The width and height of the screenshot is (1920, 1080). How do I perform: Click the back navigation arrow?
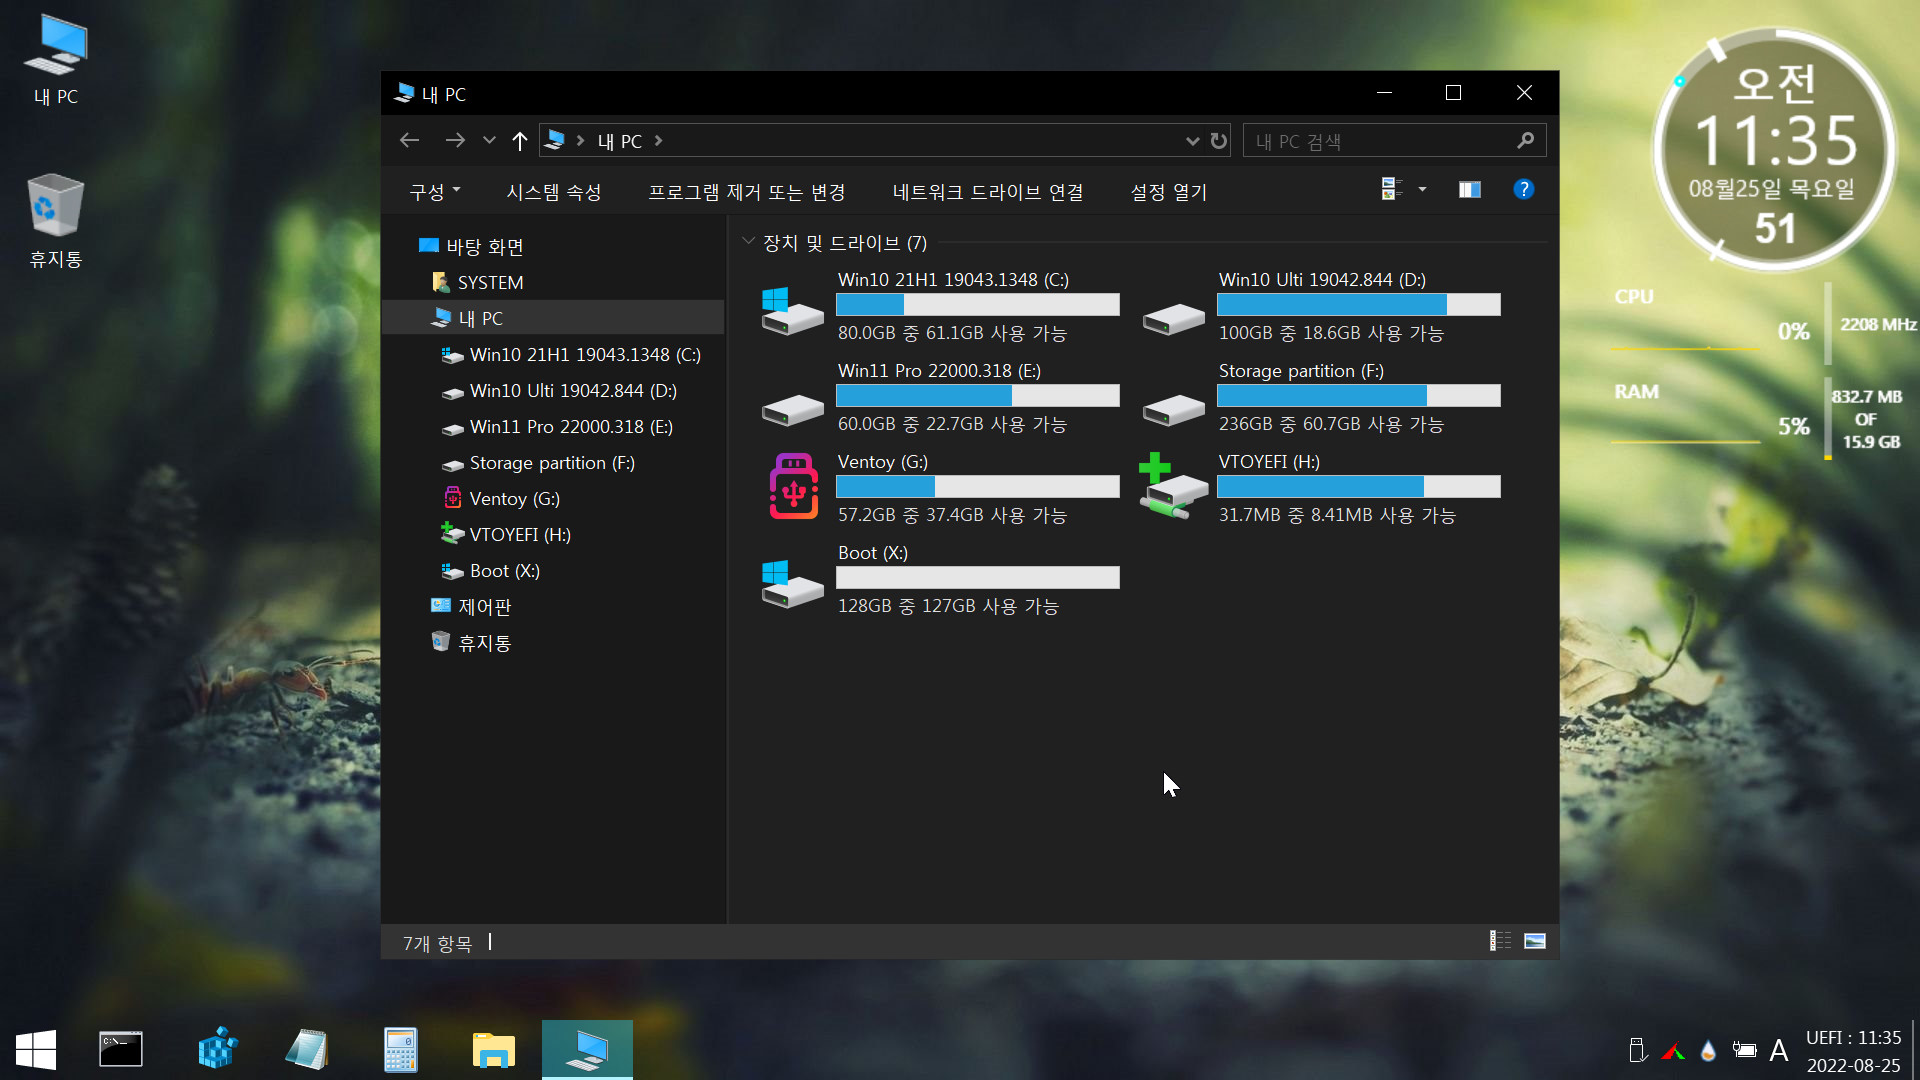coord(409,140)
